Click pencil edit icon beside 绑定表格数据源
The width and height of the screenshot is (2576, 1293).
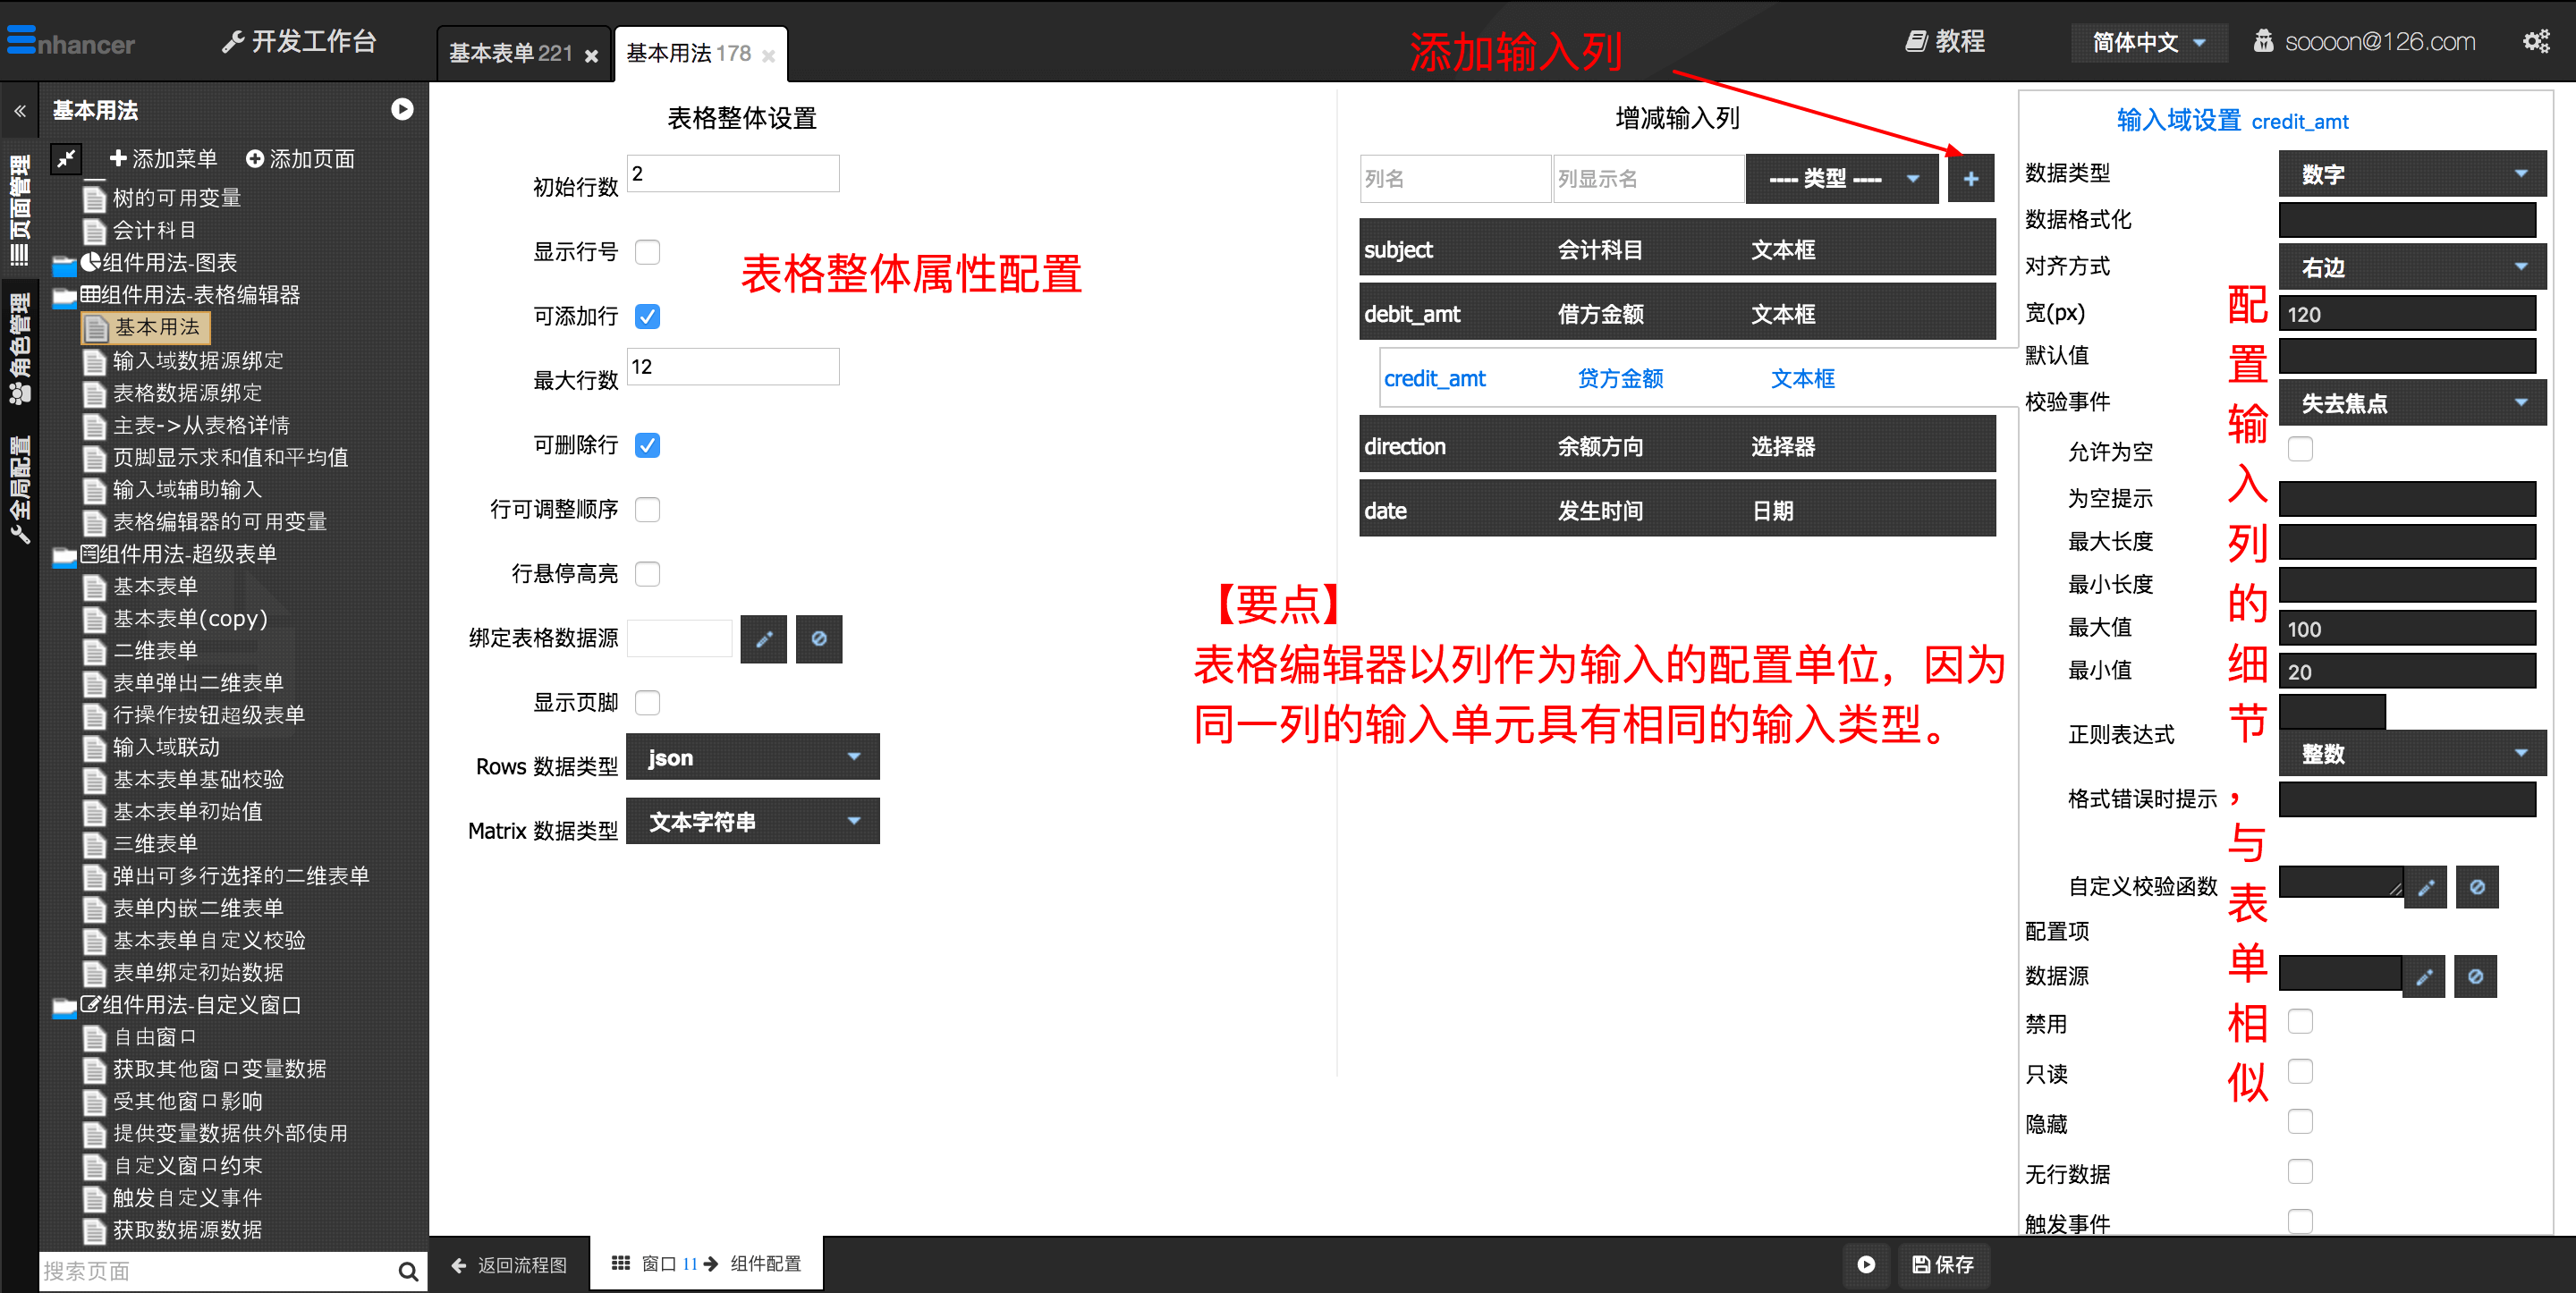point(763,639)
